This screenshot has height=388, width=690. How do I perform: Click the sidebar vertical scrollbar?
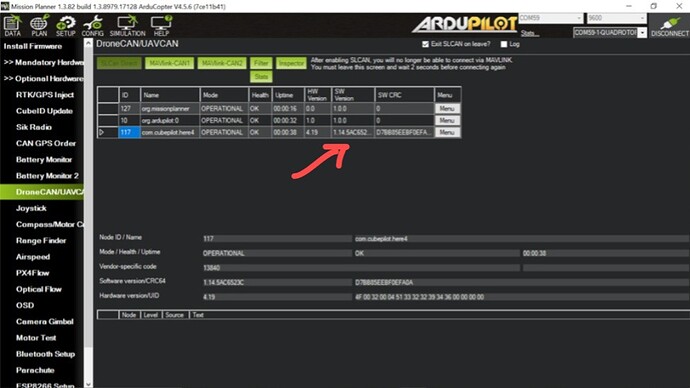tap(88, 213)
